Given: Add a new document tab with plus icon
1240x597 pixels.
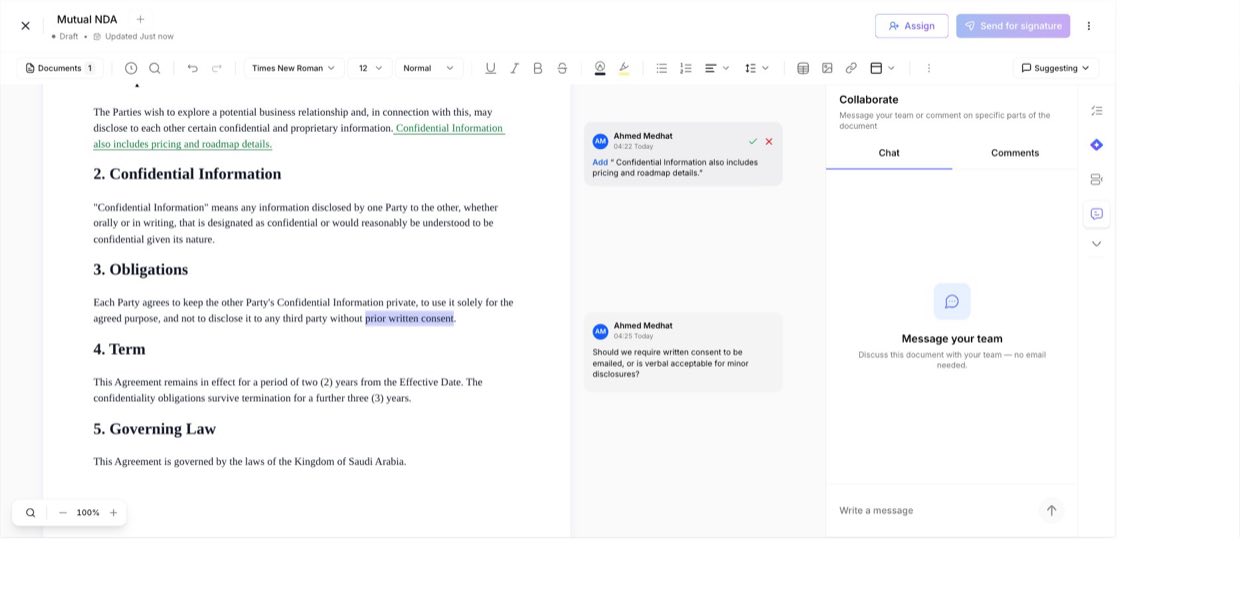Looking at the screenshot, I should pyautogui.click(x=140, y=19).
